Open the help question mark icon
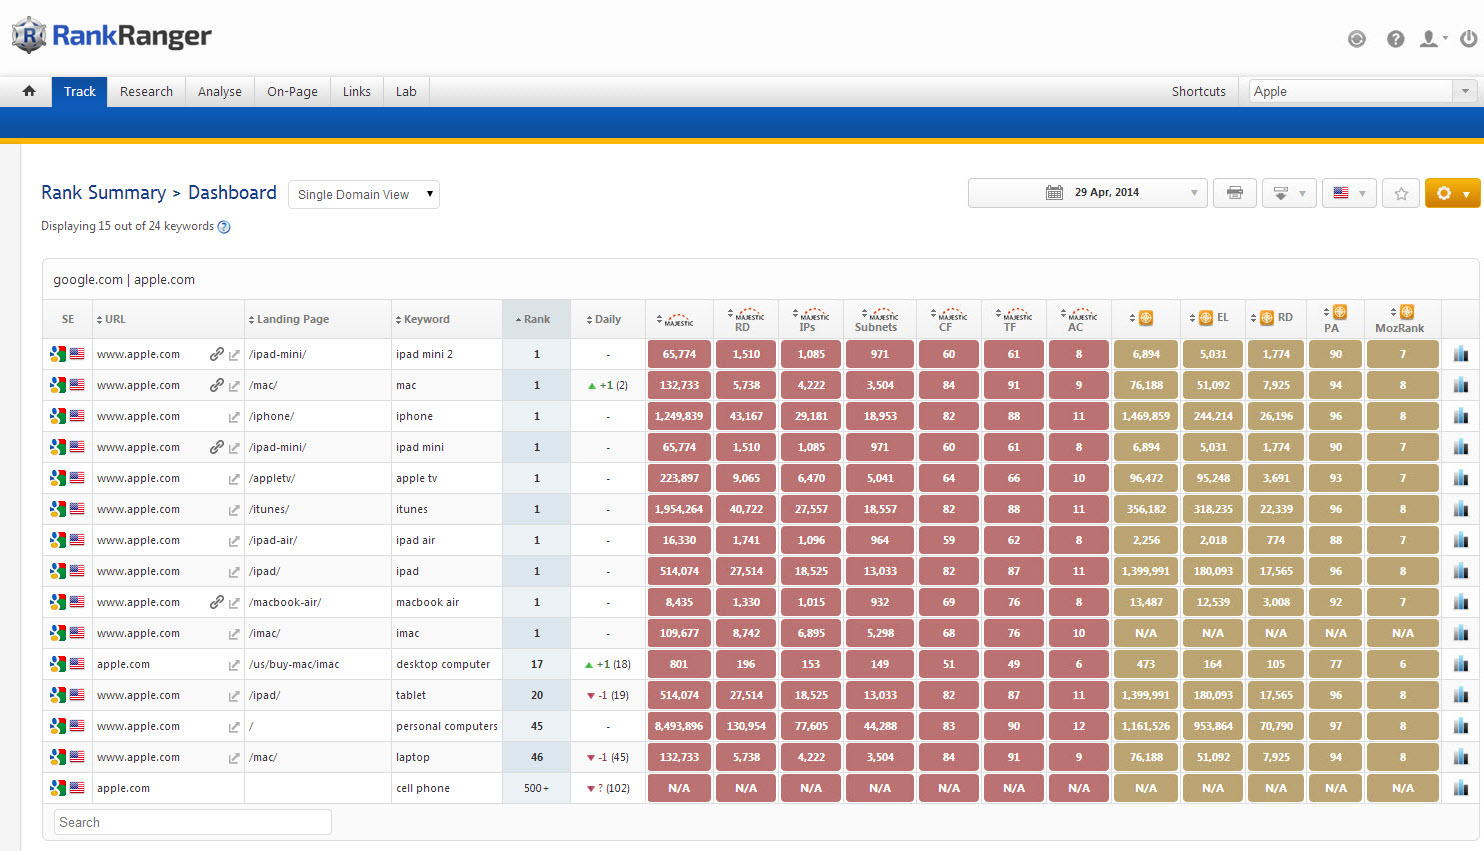Viewport: 1484px width, 851px height. pos(1395,39)
